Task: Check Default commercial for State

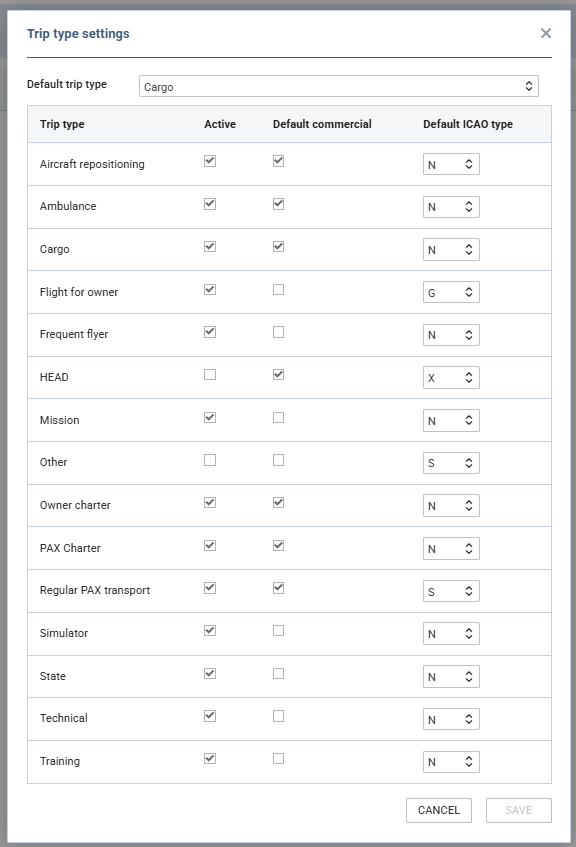Action: [278, 674]
